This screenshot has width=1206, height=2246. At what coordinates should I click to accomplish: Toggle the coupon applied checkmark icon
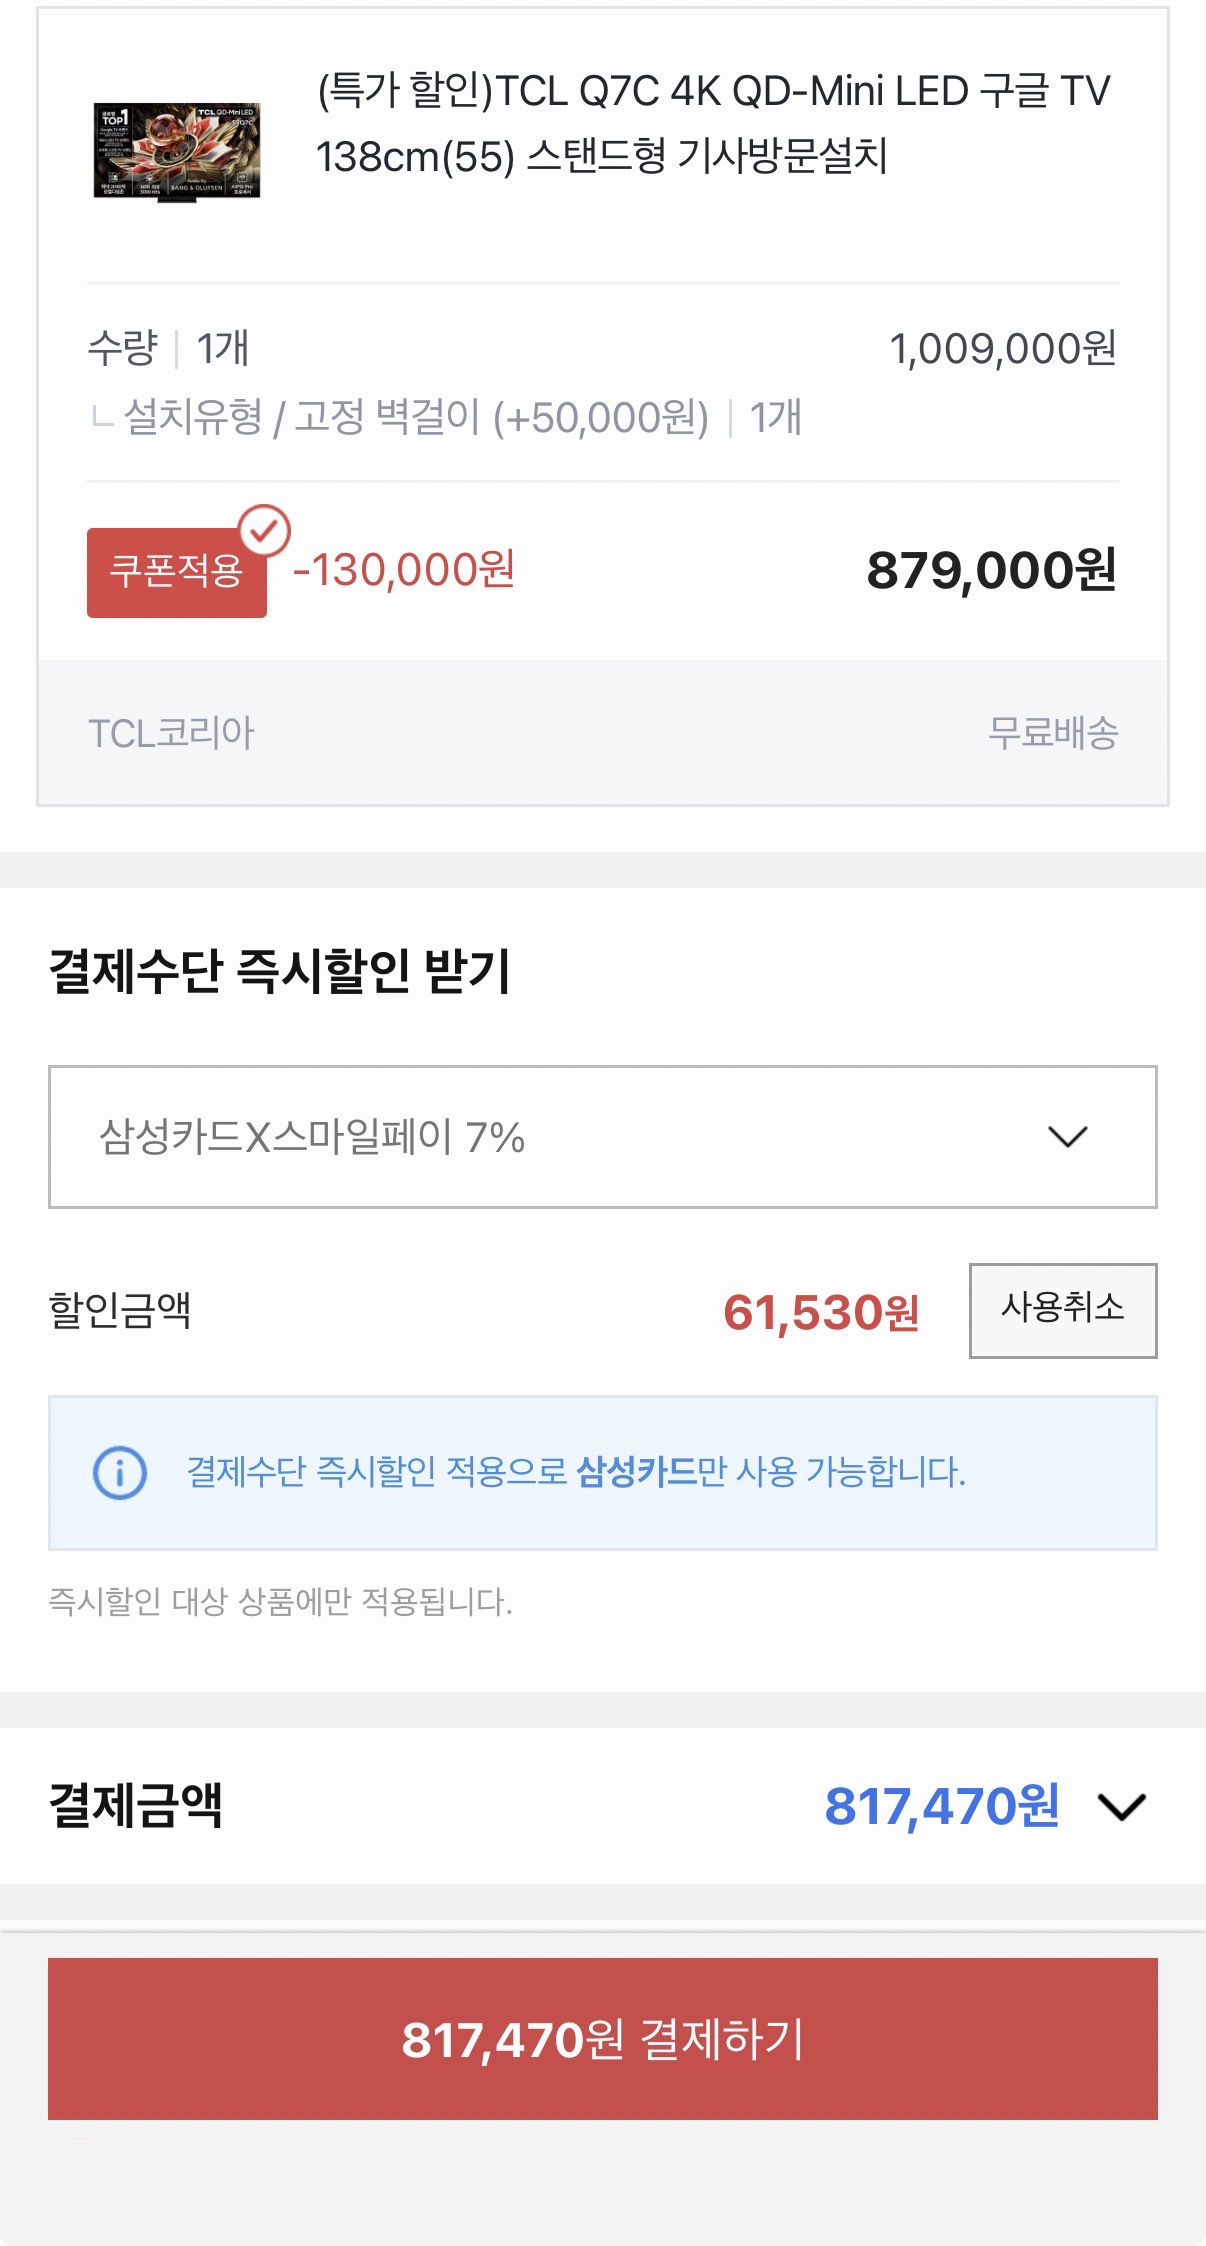click(x=264, y=530)
